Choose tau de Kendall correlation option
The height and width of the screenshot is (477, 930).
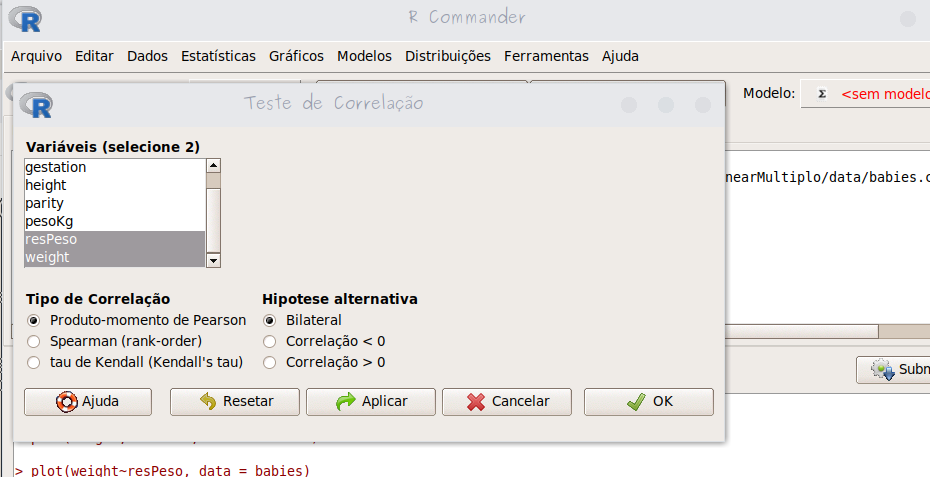[x=34, y=362]
